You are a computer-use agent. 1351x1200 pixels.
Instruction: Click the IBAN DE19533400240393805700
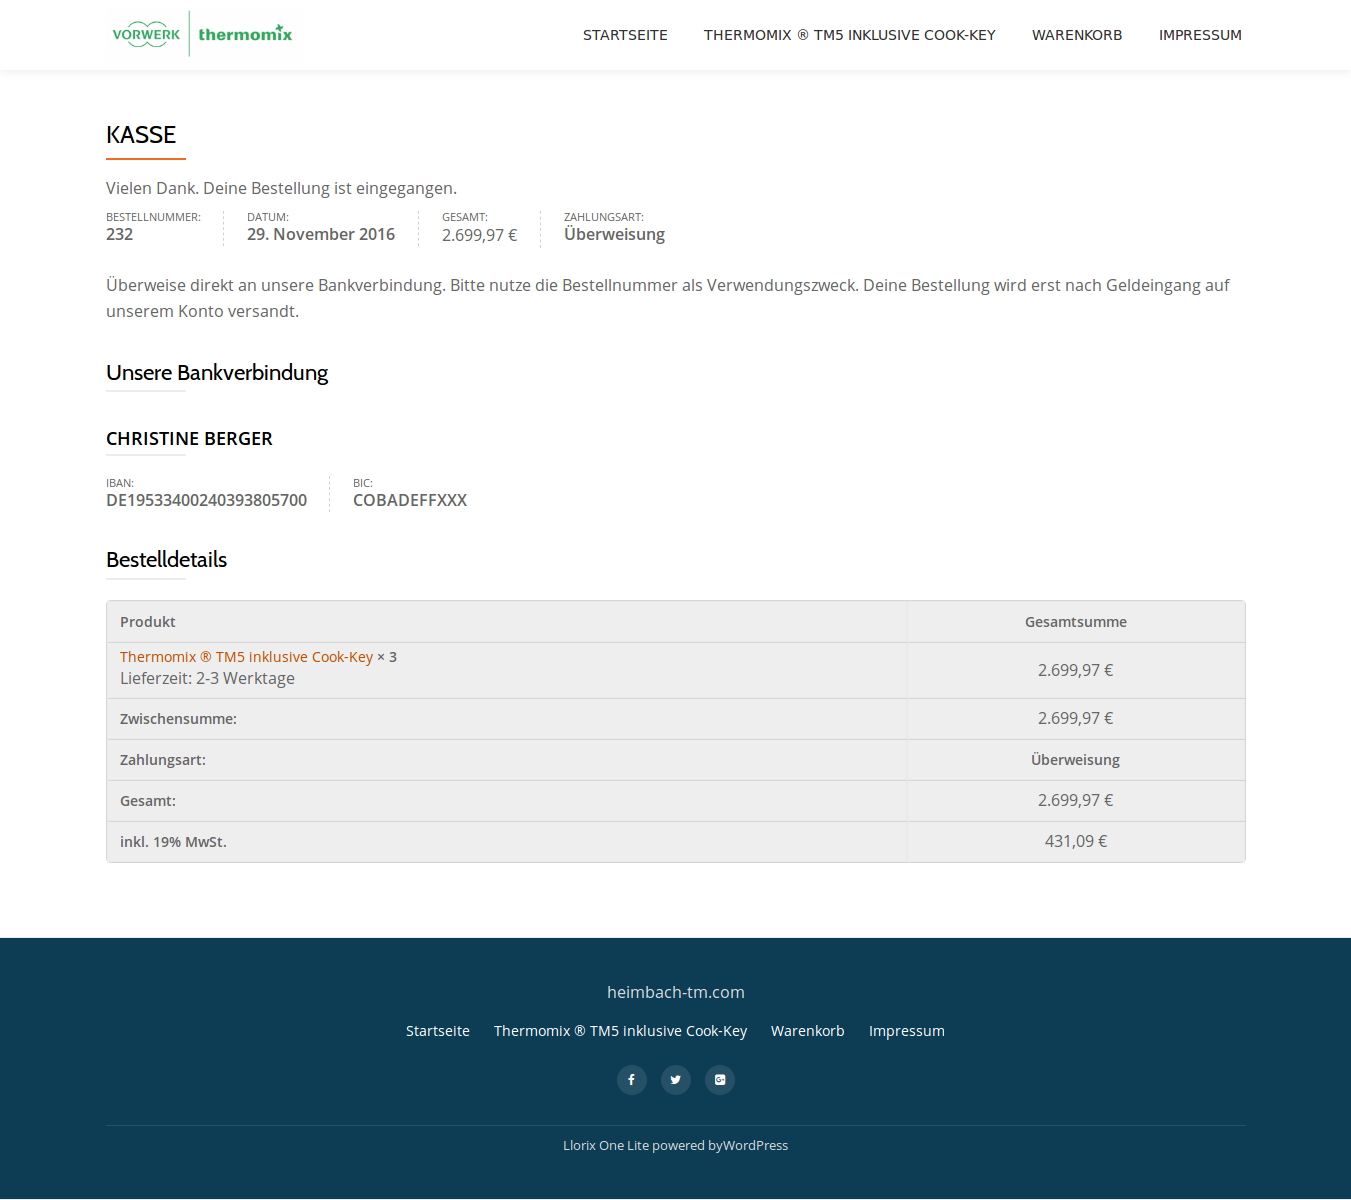(207, 500)
